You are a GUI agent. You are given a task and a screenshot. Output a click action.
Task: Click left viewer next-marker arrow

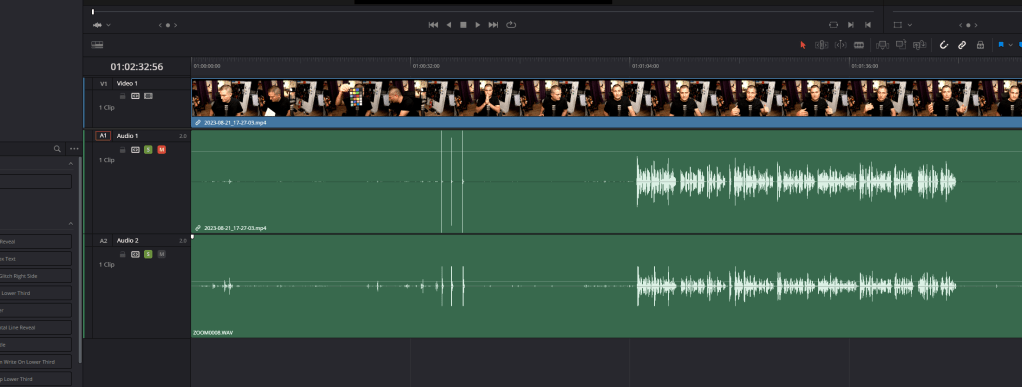(x=175, y=25)
